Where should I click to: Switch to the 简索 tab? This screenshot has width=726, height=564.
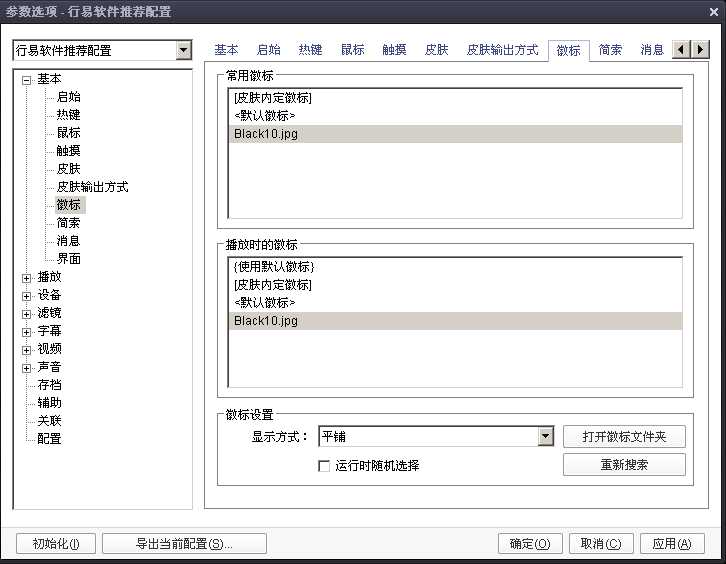click(610, 50)
